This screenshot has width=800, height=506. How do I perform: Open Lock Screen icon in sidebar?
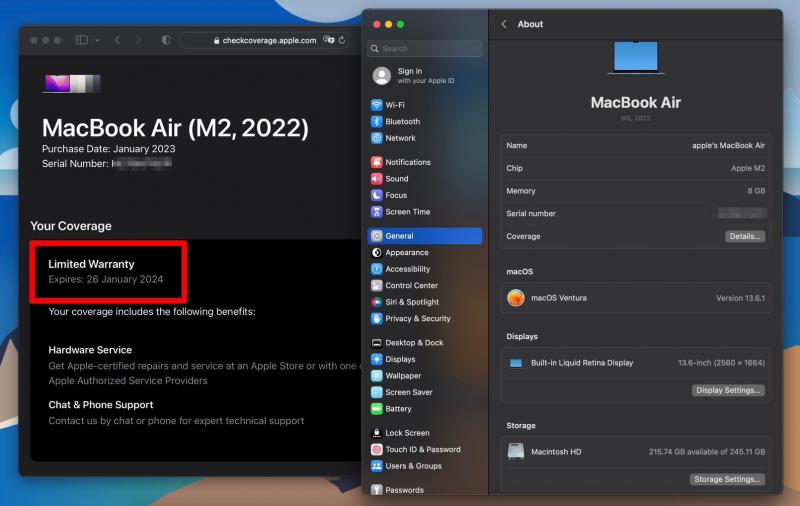tap(377, 433)
